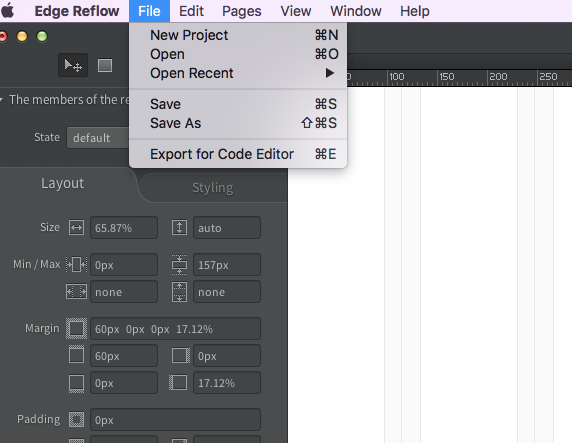The width and height of the screenshot is (572, 443).
Task: Expand the Open Recent submenu
Action: point(238,73)
